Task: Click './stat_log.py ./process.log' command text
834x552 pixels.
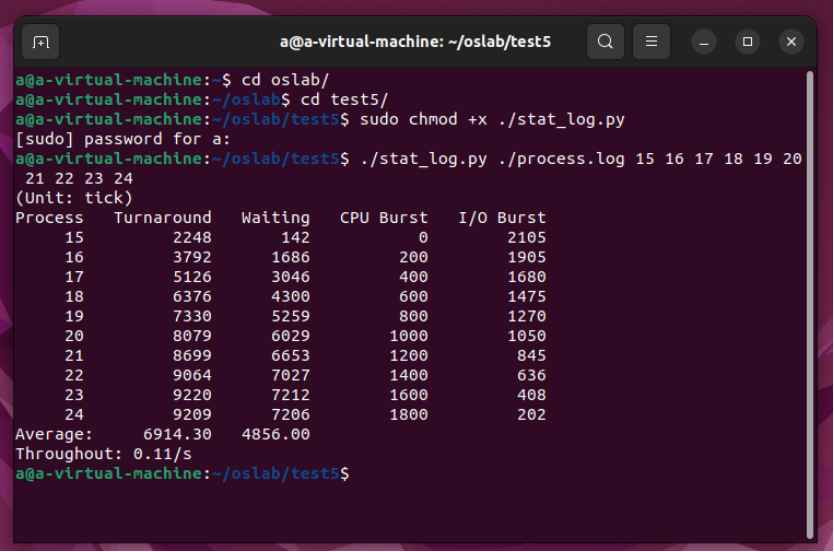Action: click(x=492, y=158)
